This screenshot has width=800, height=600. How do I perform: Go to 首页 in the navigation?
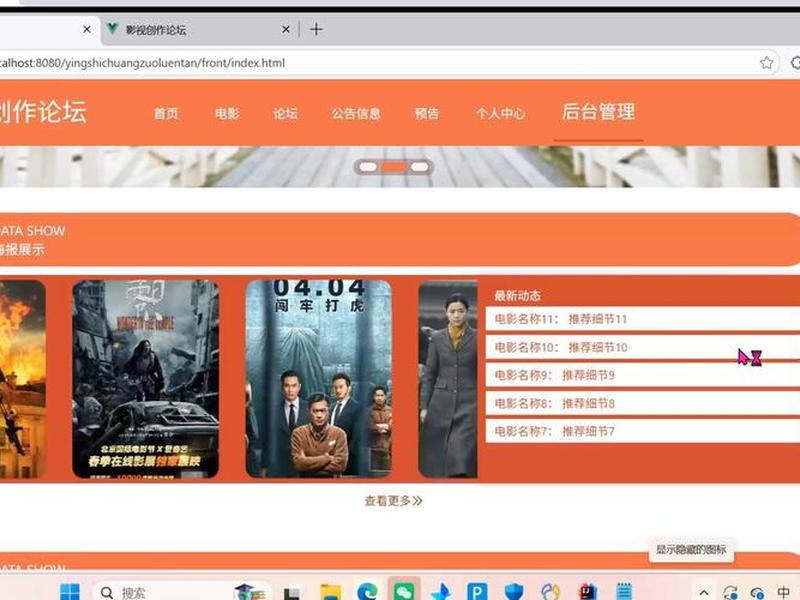click(x=166, y=113)
